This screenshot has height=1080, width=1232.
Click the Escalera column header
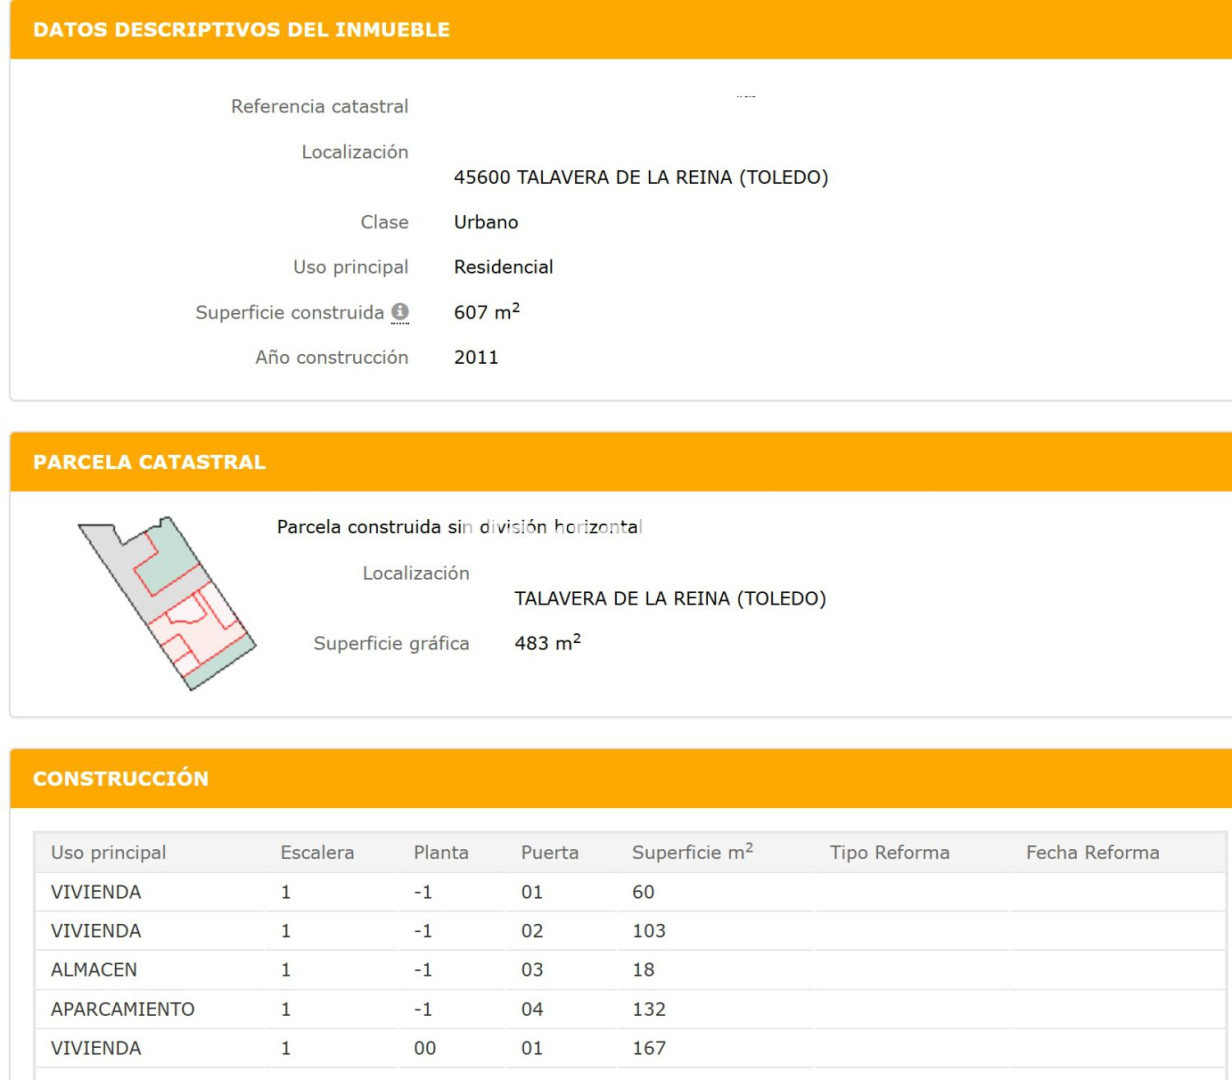tap(317, 853)
